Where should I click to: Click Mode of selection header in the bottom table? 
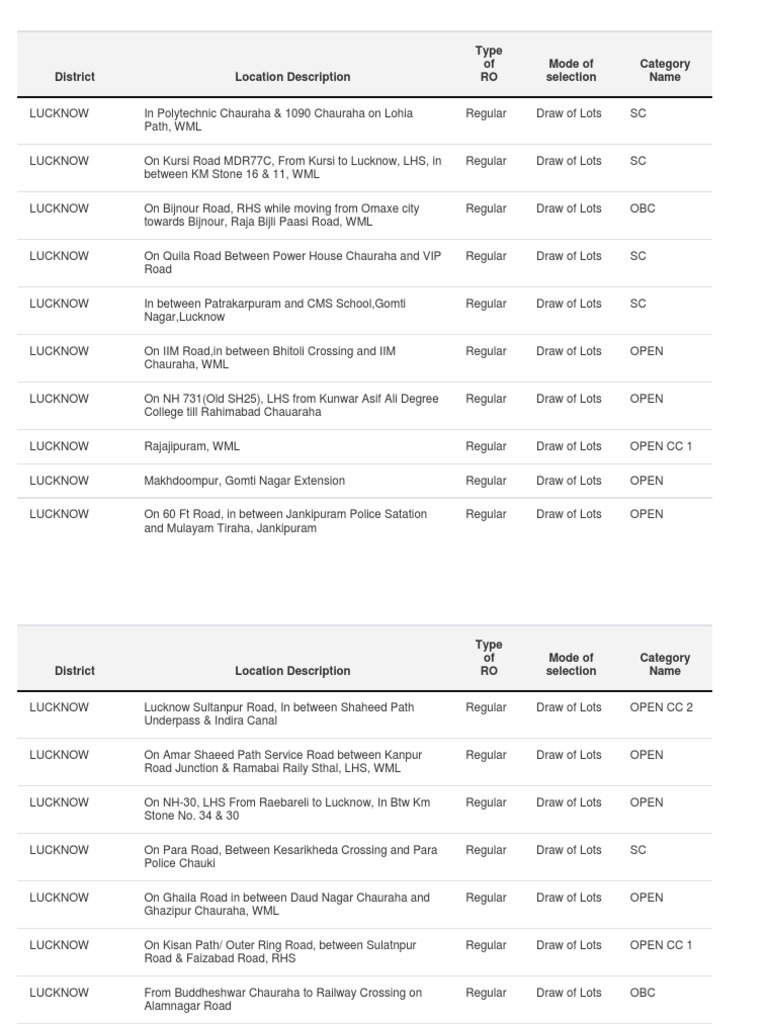571,664
